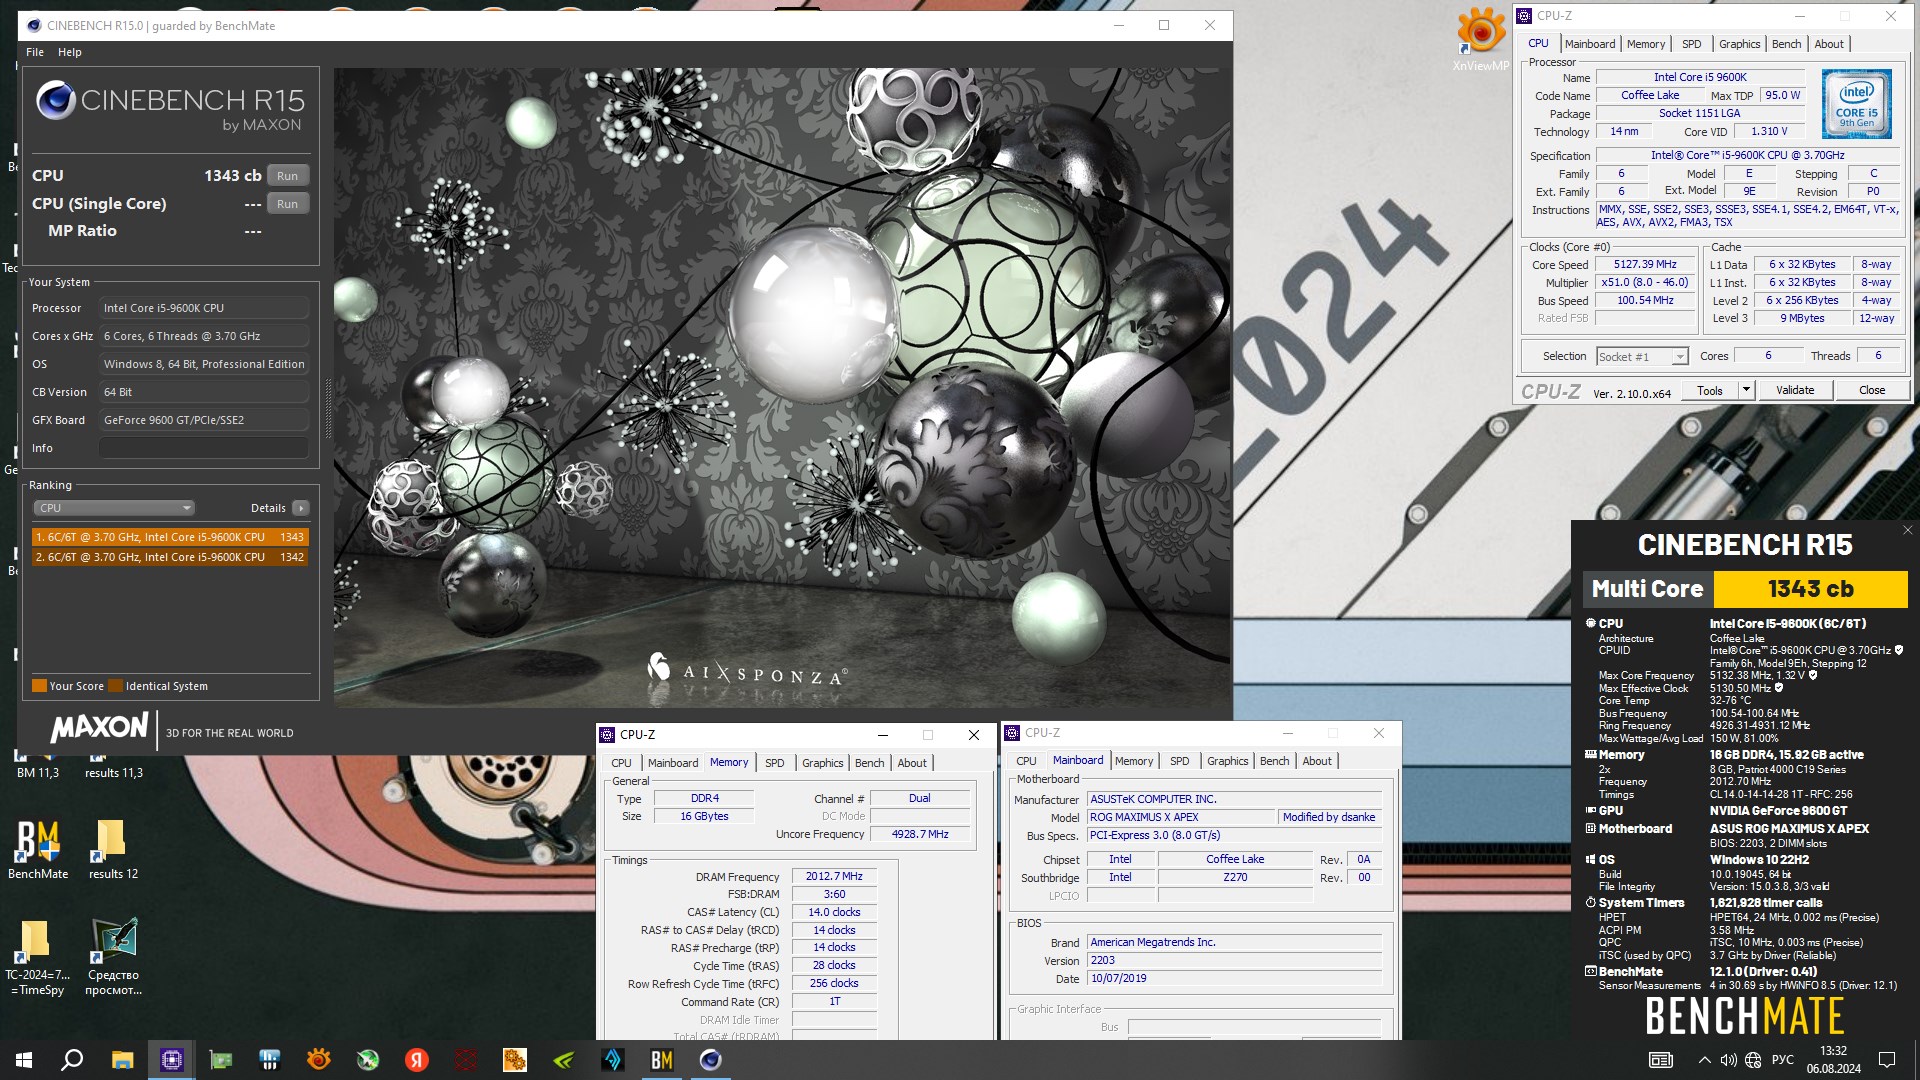Image resolution: width=1920 pixels, height=1080 pixels.
Task: Close the BenchMate Cinebench R15 overlay
Action: (1907, 530)
